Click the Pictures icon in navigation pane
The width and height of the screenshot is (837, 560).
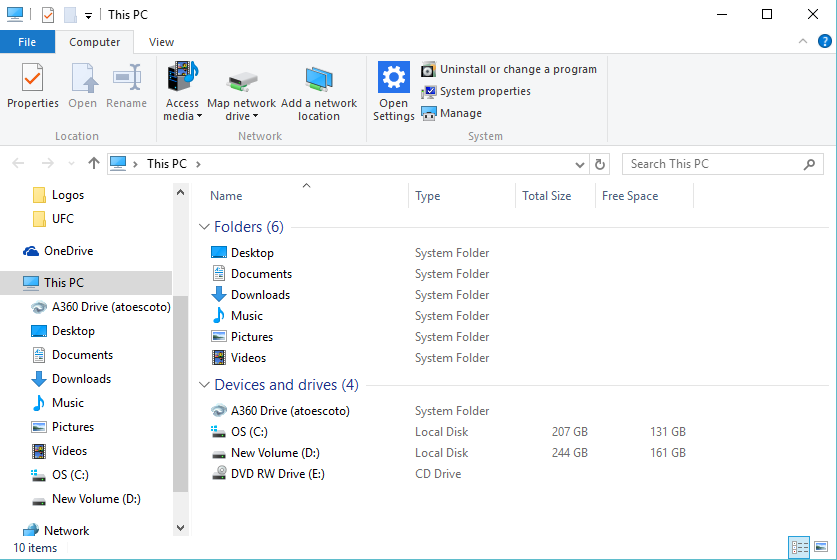click(x=39, y=427)
